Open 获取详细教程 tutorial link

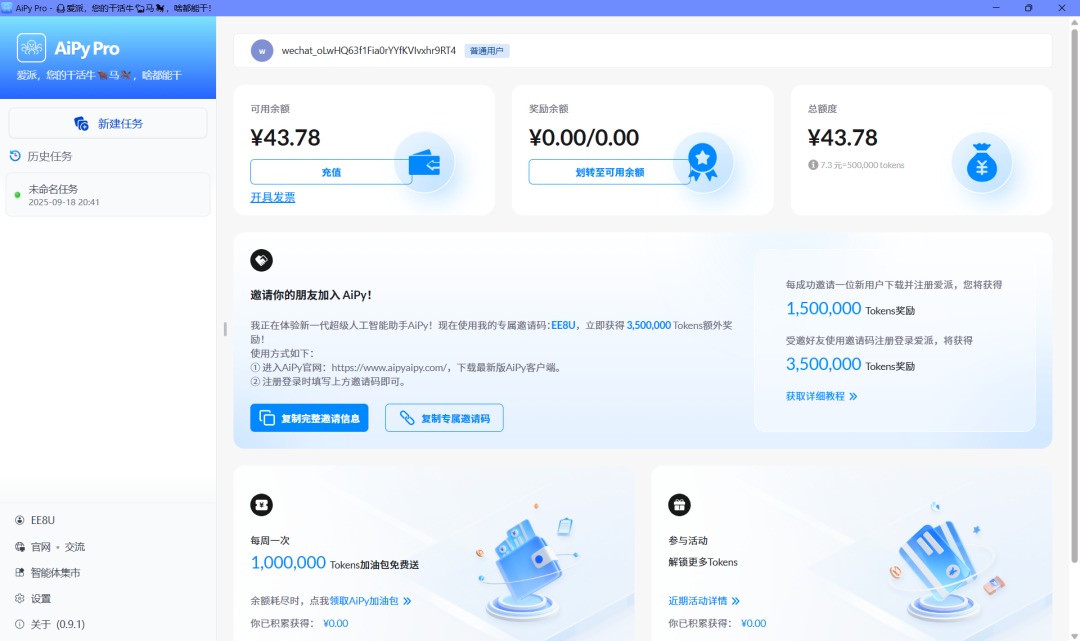tap(822, 397)
